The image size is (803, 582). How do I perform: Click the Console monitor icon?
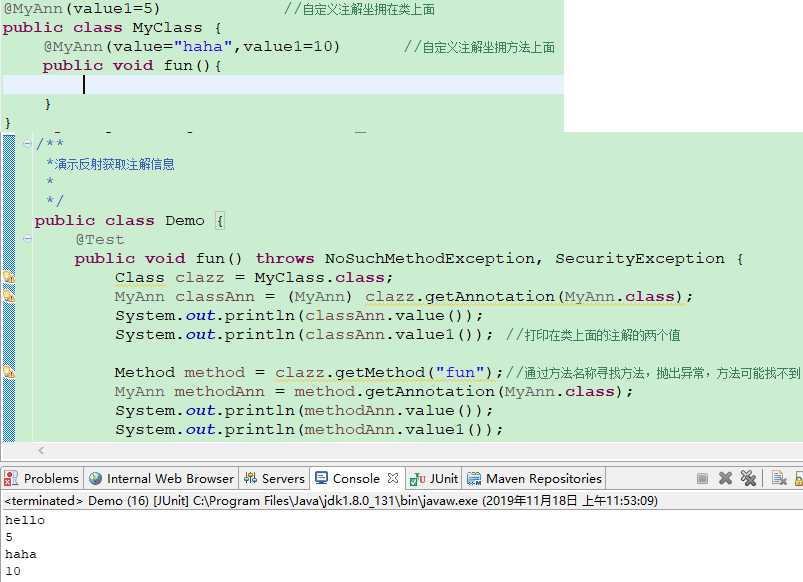click(321, 478)
